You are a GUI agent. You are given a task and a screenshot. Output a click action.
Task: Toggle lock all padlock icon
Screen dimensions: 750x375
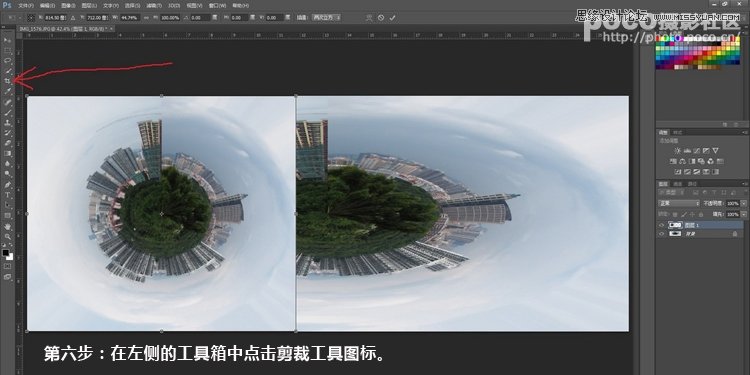point(701,214)
